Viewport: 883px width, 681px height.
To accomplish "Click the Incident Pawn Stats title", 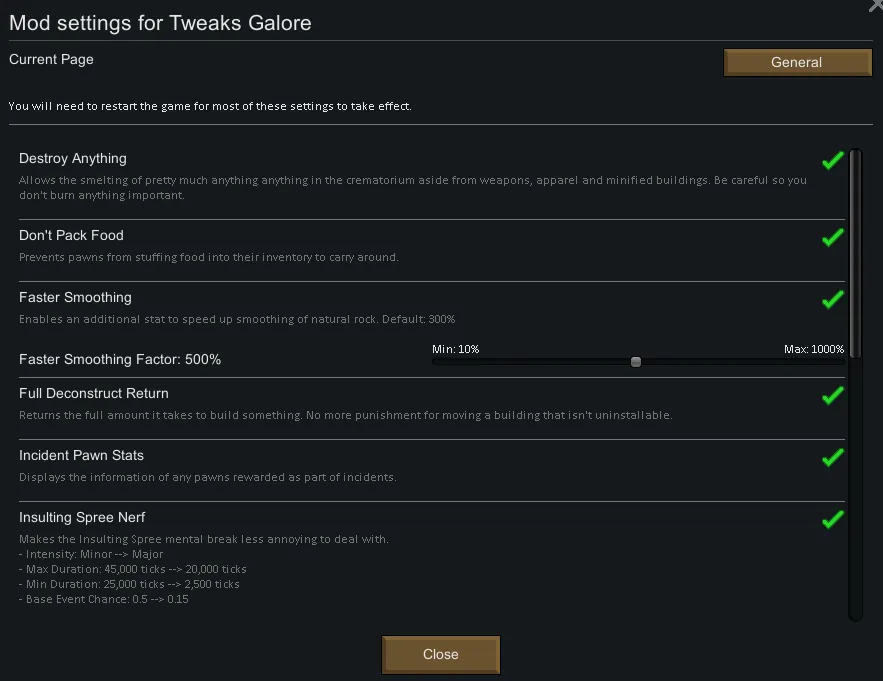I will pyautogui.click(x=81, y=455).
